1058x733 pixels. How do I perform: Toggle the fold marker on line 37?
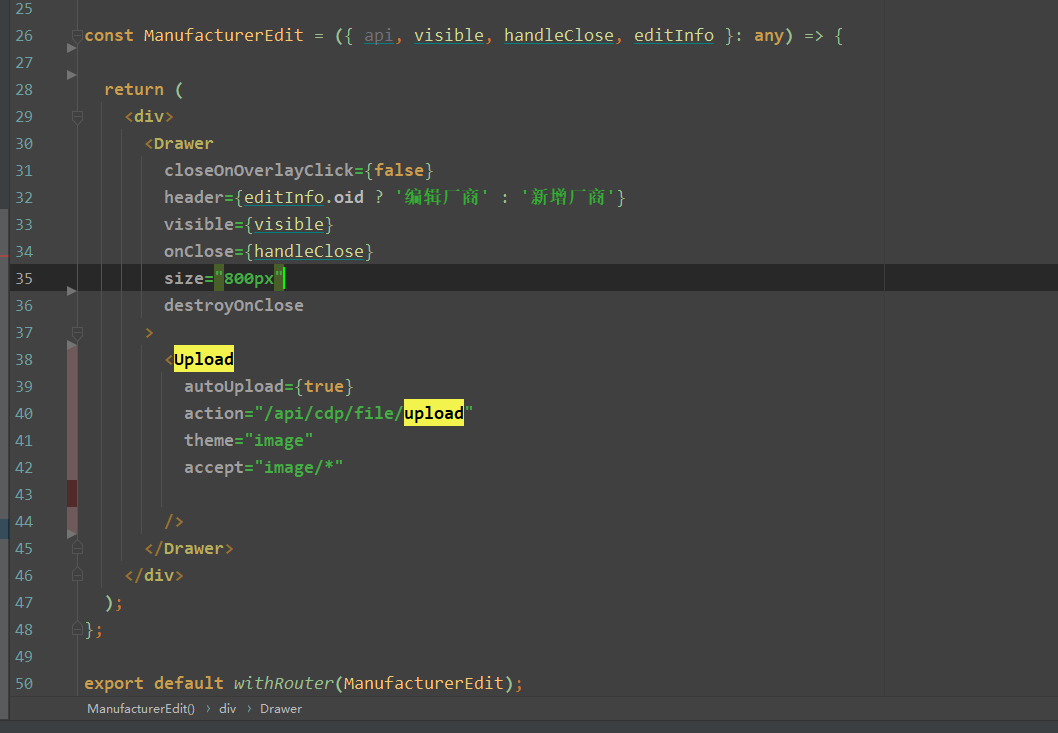point(78,333)
